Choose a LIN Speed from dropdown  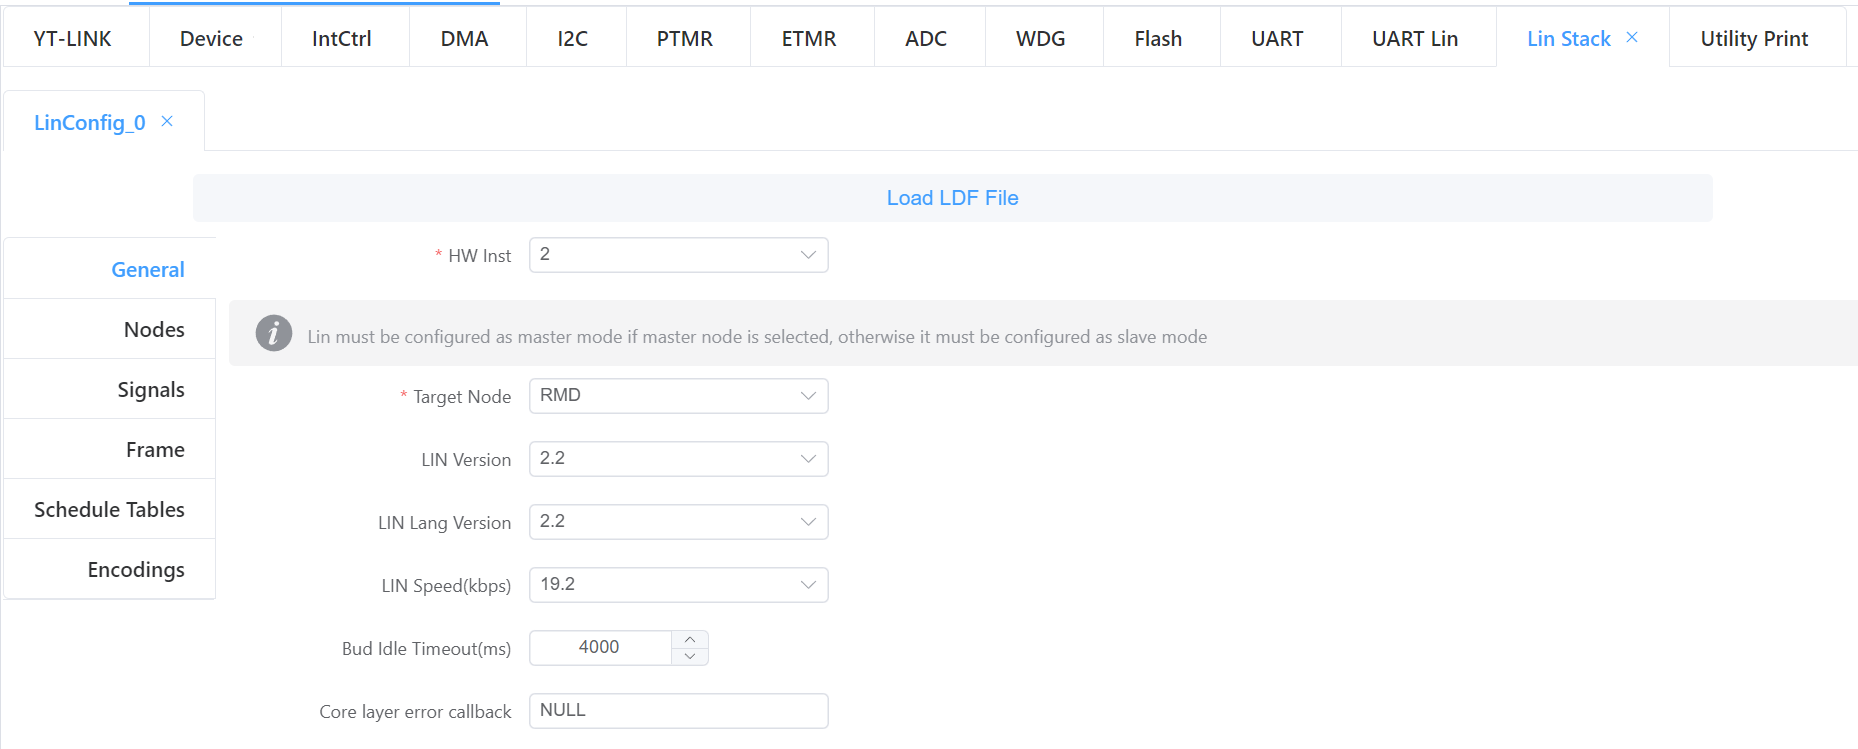pyautogui.click(x=678, y=585)
